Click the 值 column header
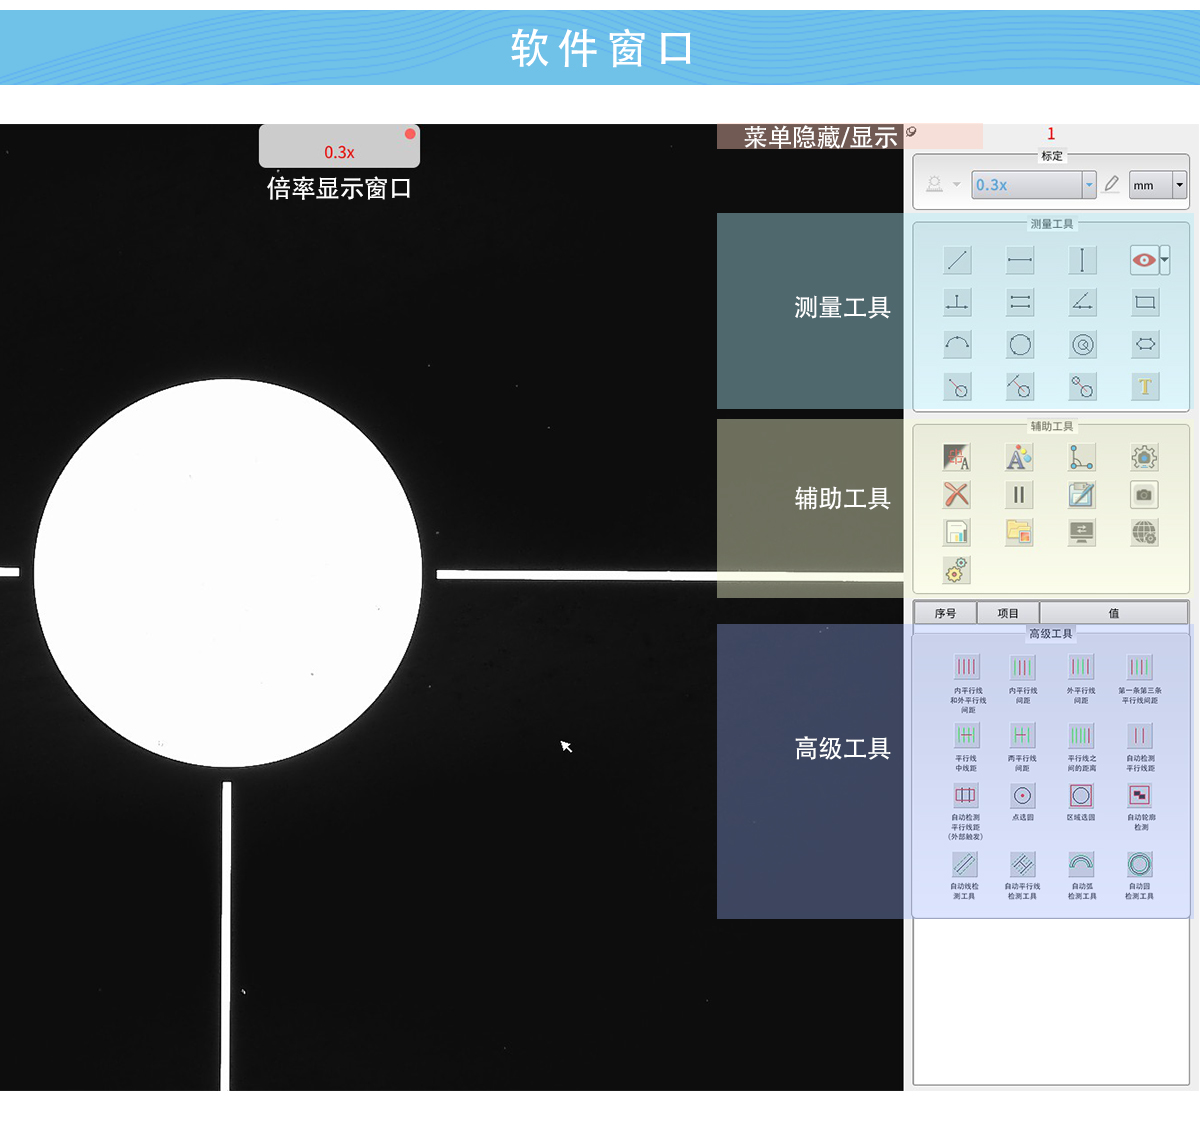This screenshot has width=1200, height=1134. (x=1113, y=613)
